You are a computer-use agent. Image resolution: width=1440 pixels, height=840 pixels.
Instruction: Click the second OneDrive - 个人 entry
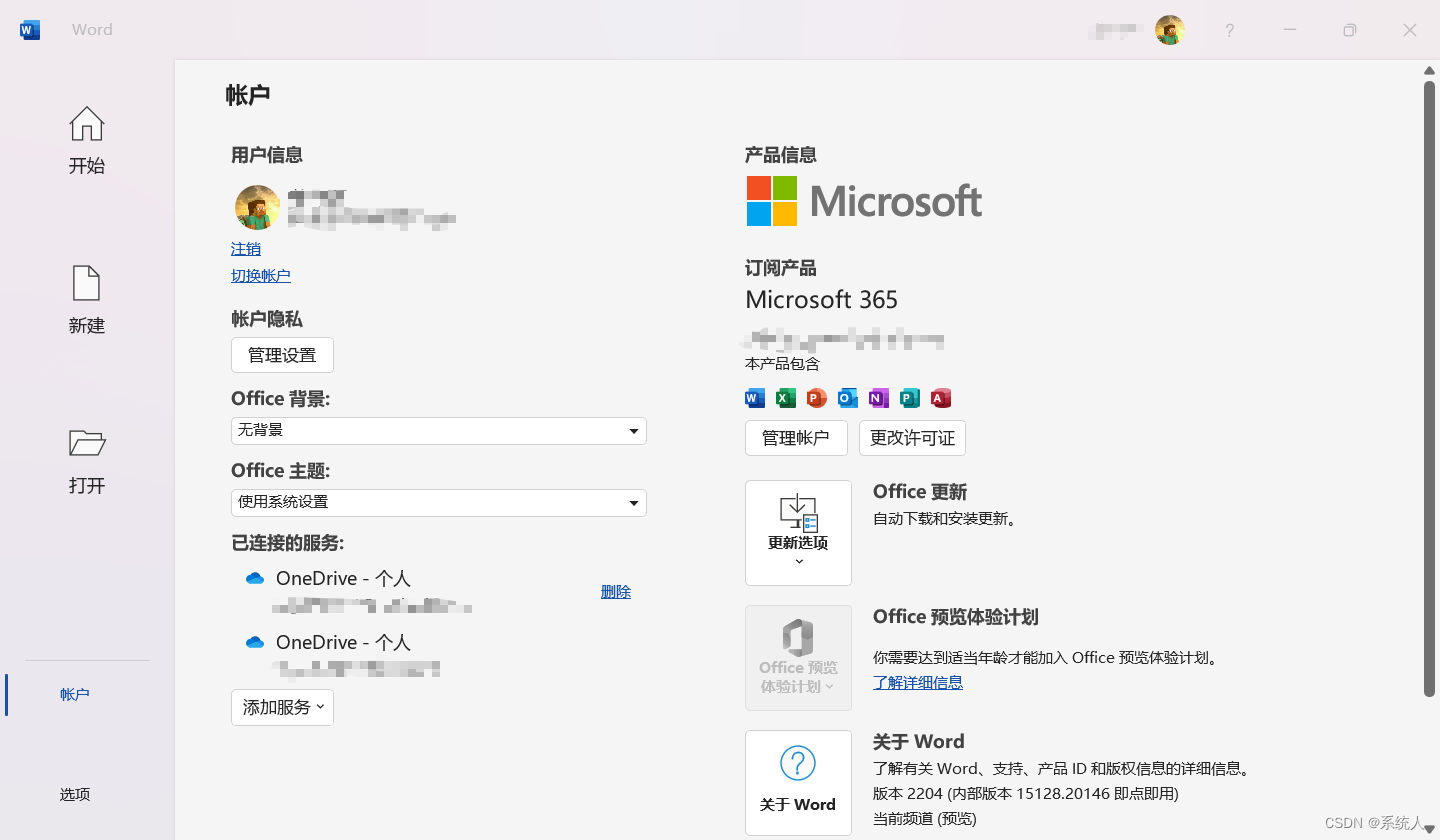(343, 643)
